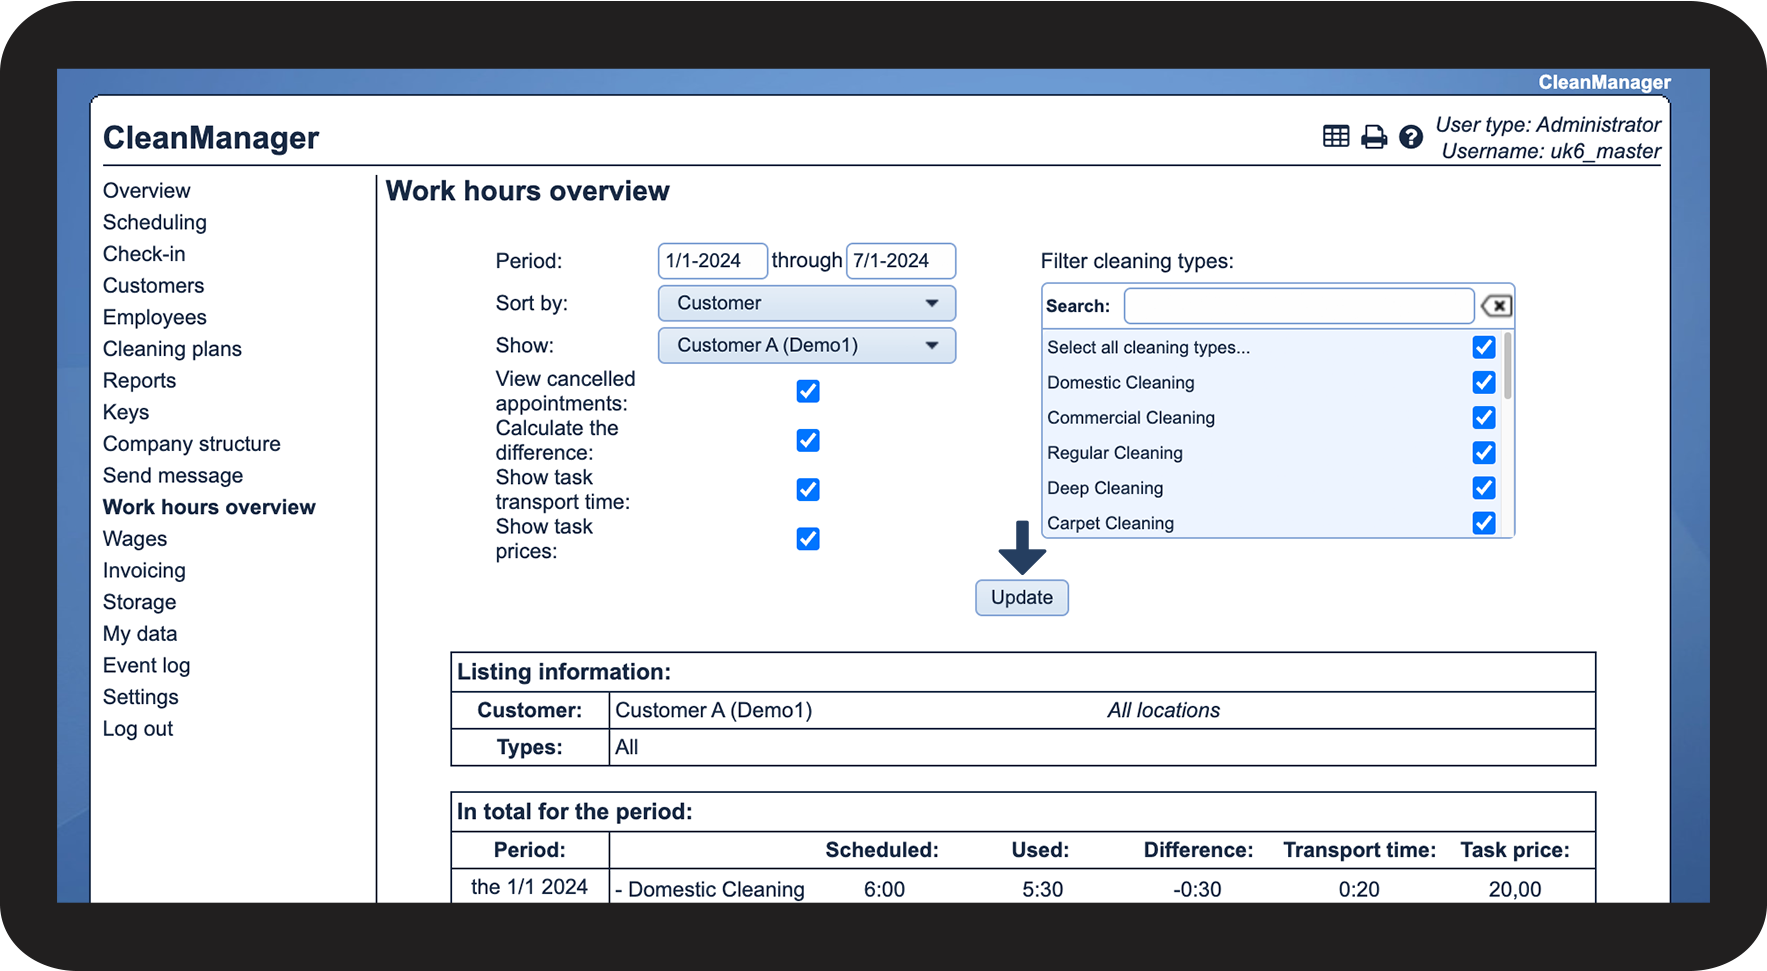Uncheck Calculate the difference checkbox
1767x971 pixels.
point(808,441)
